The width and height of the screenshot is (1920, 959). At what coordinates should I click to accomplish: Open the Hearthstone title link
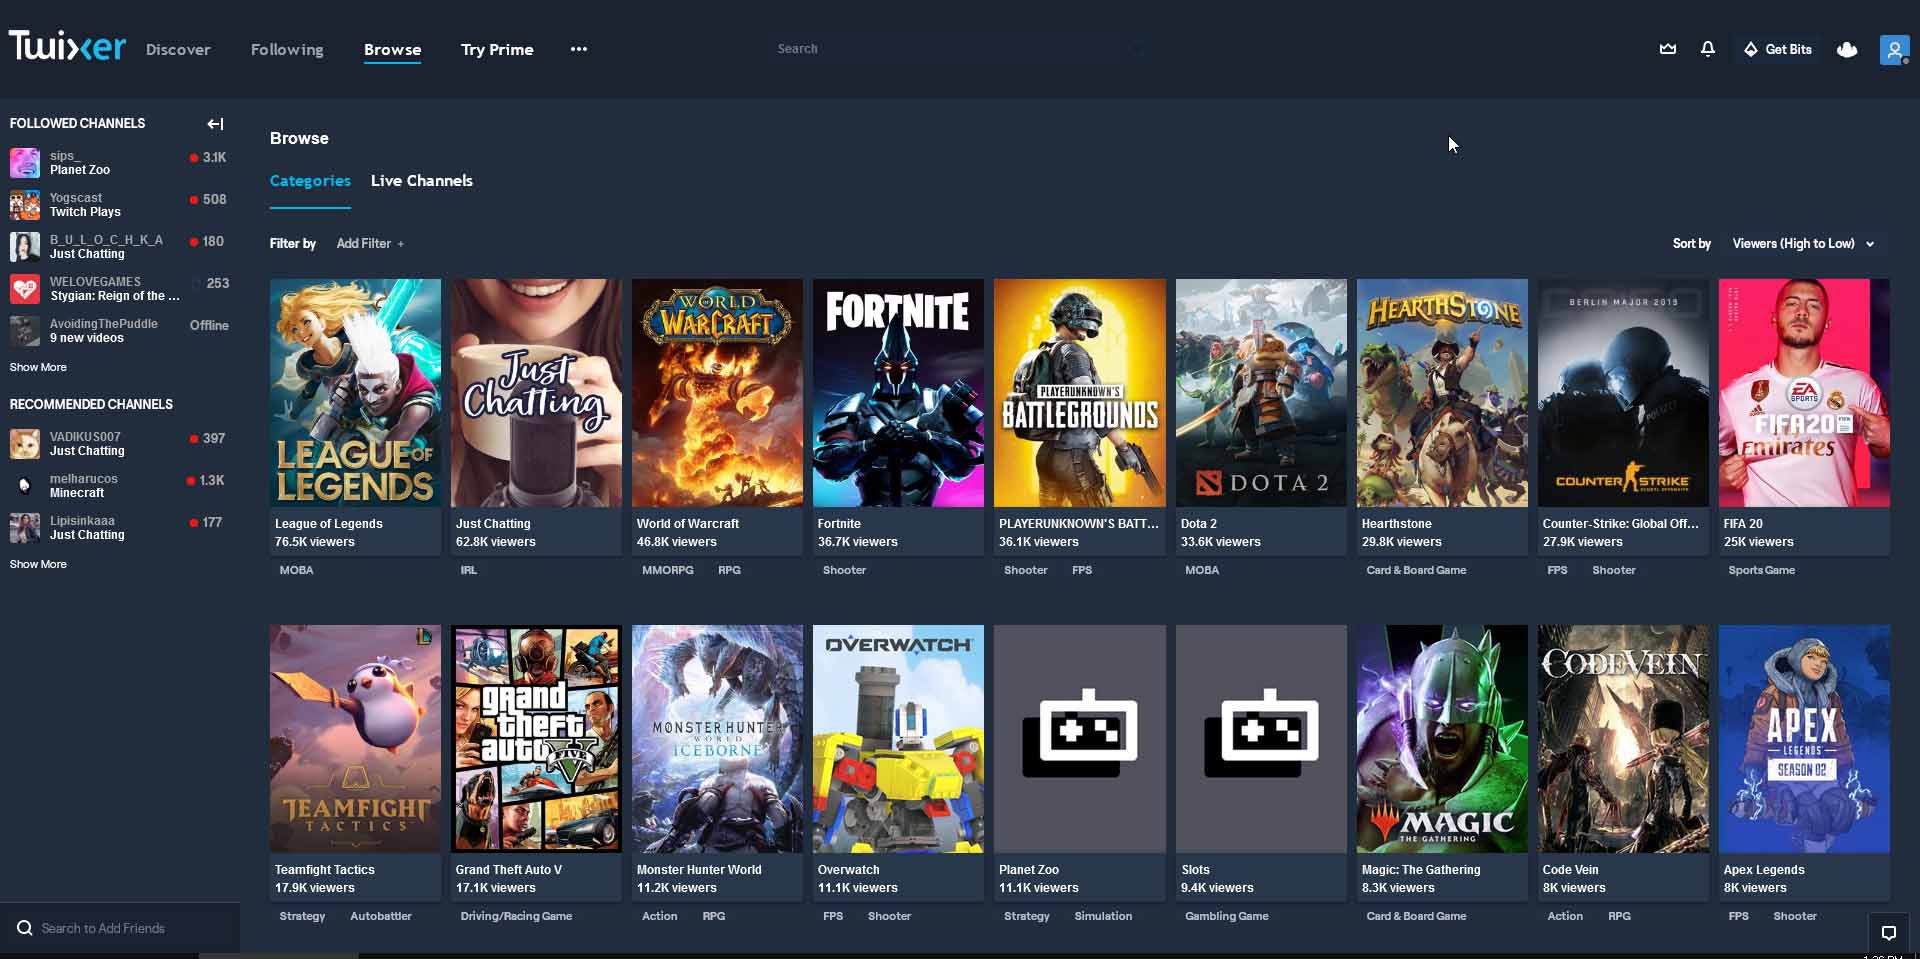[x=1396, y=524]
